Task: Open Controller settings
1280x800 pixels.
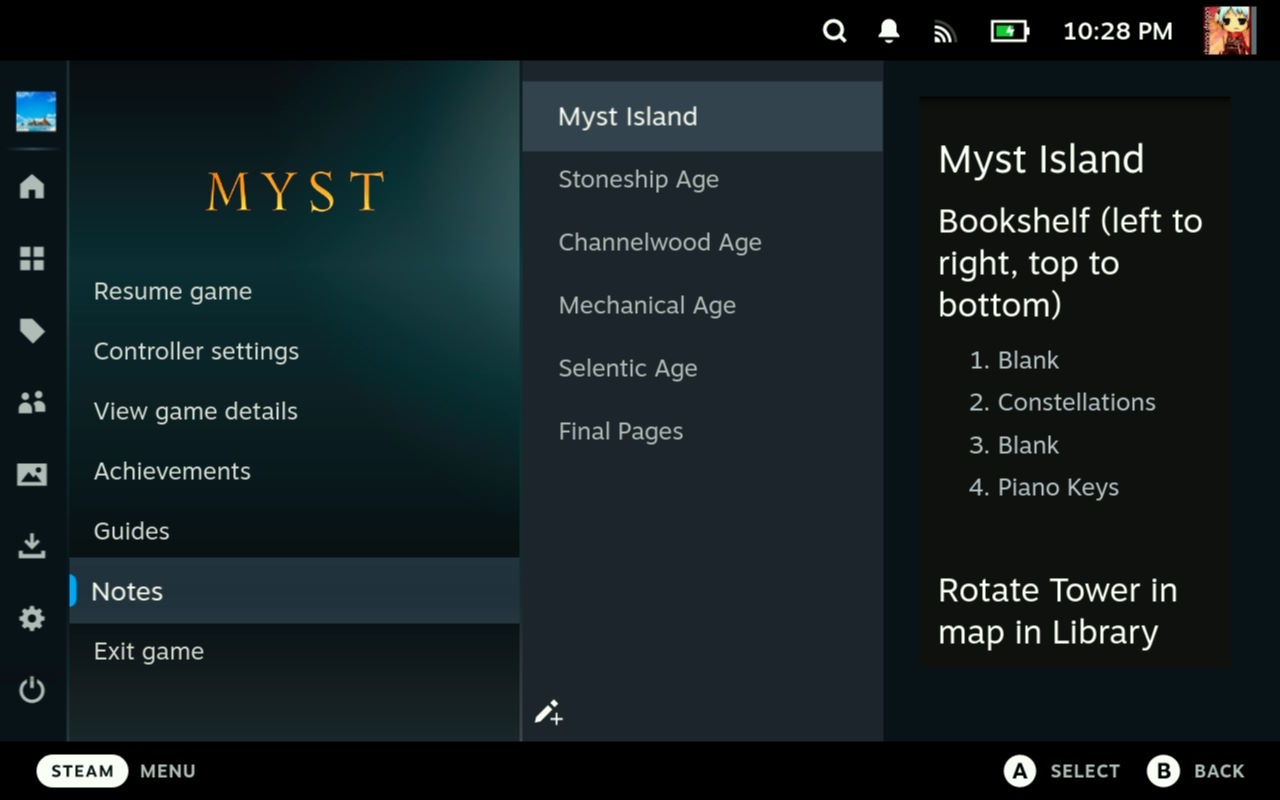Action: point(294,351)
